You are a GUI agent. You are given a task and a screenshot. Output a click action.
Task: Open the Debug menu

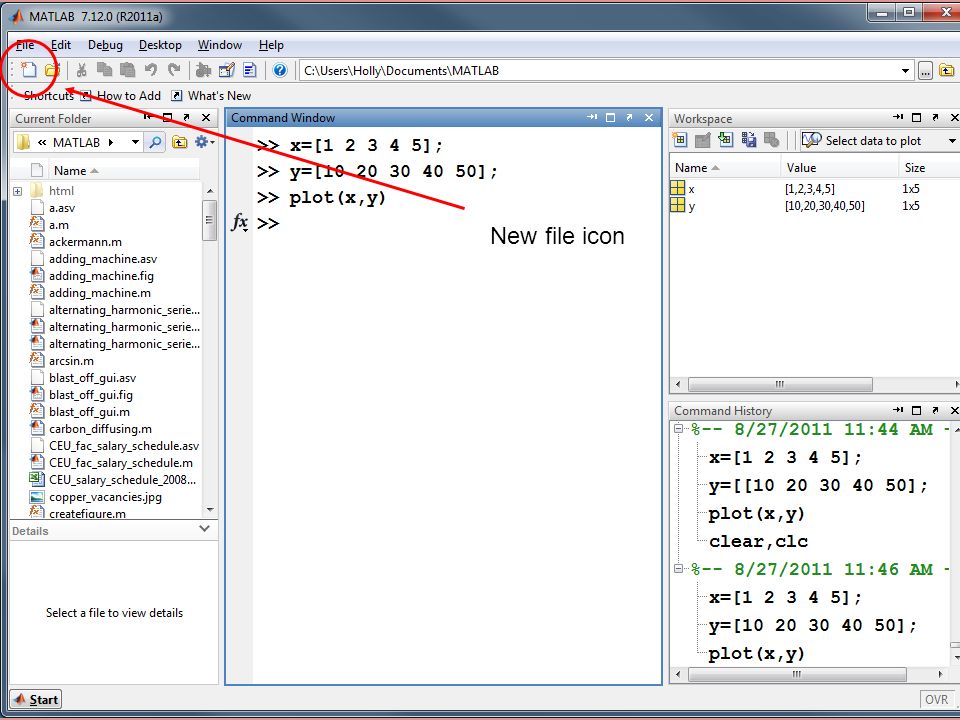tap(105, 45)
